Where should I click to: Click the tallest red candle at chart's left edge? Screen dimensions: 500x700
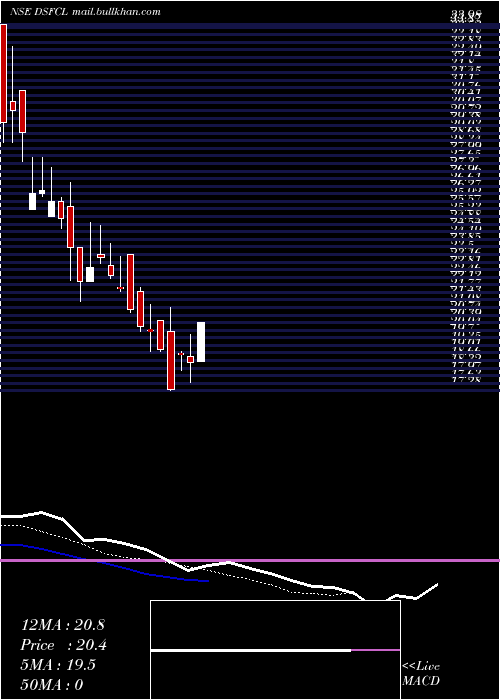(4, 74)
